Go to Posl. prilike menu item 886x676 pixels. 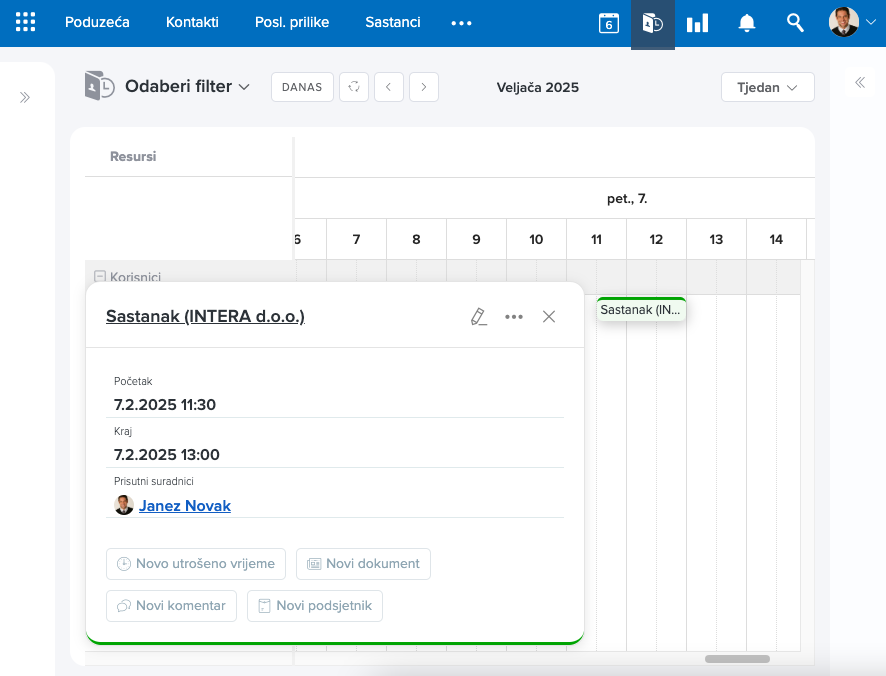click(x=292, y=22)
